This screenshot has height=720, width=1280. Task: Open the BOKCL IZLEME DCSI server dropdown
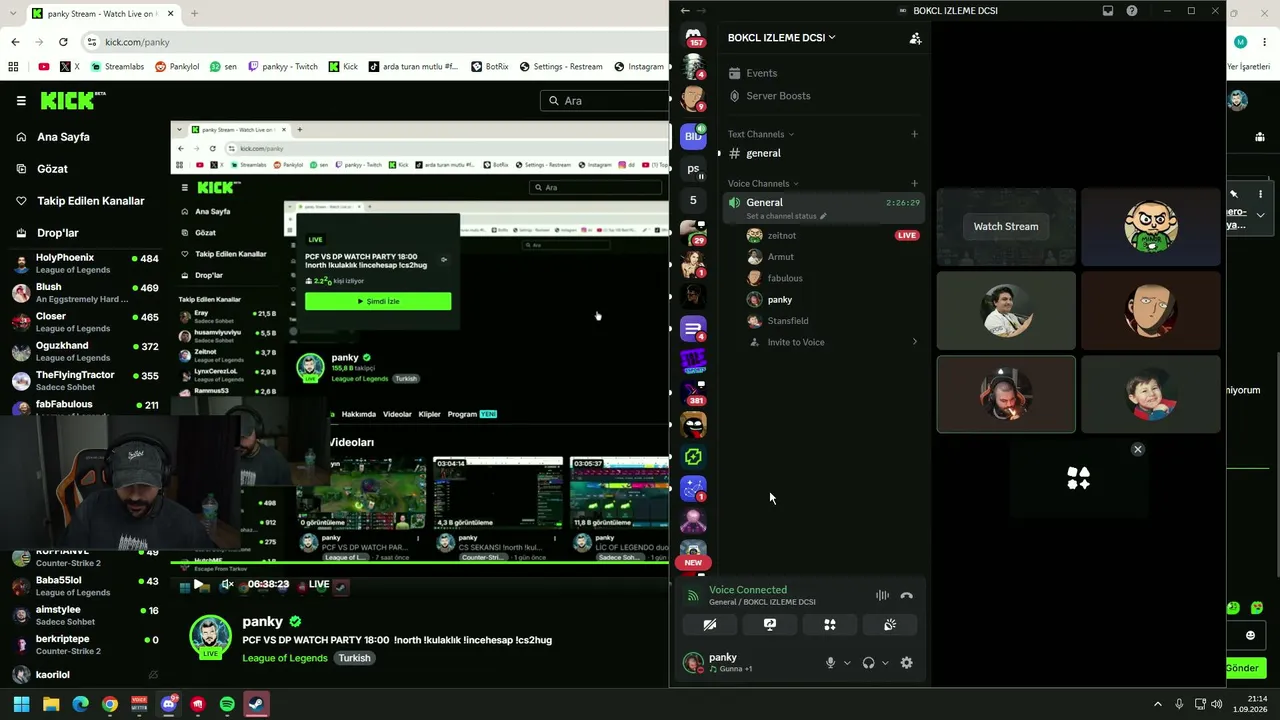click(782, 38)
